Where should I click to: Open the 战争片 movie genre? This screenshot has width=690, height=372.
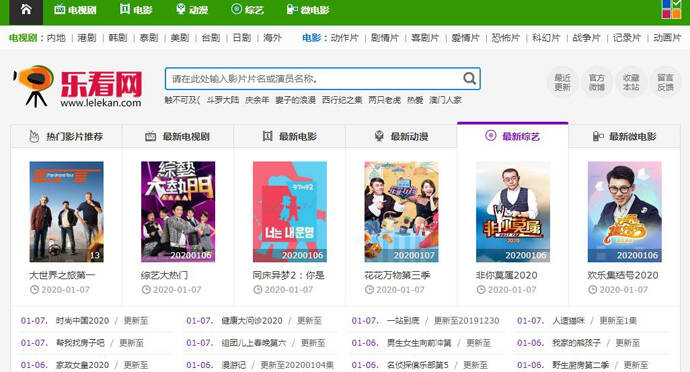(x=586, y=38)
